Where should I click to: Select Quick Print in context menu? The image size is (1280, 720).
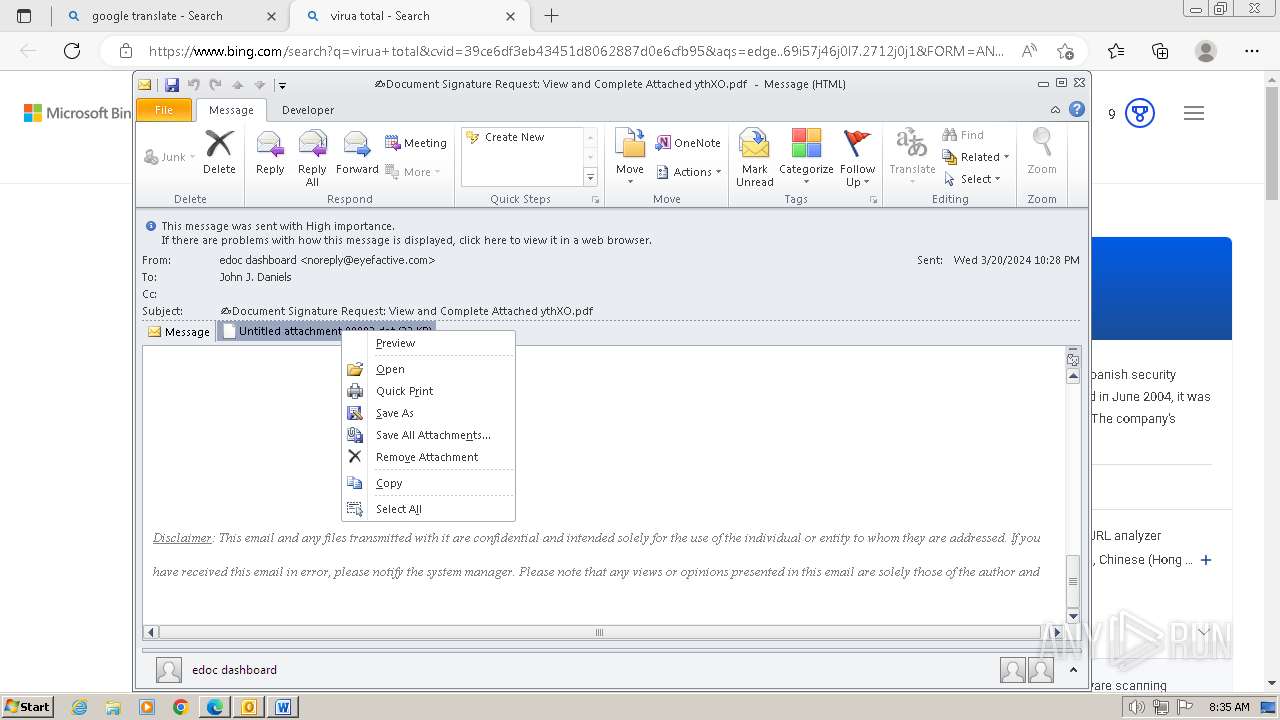[428, 391]
